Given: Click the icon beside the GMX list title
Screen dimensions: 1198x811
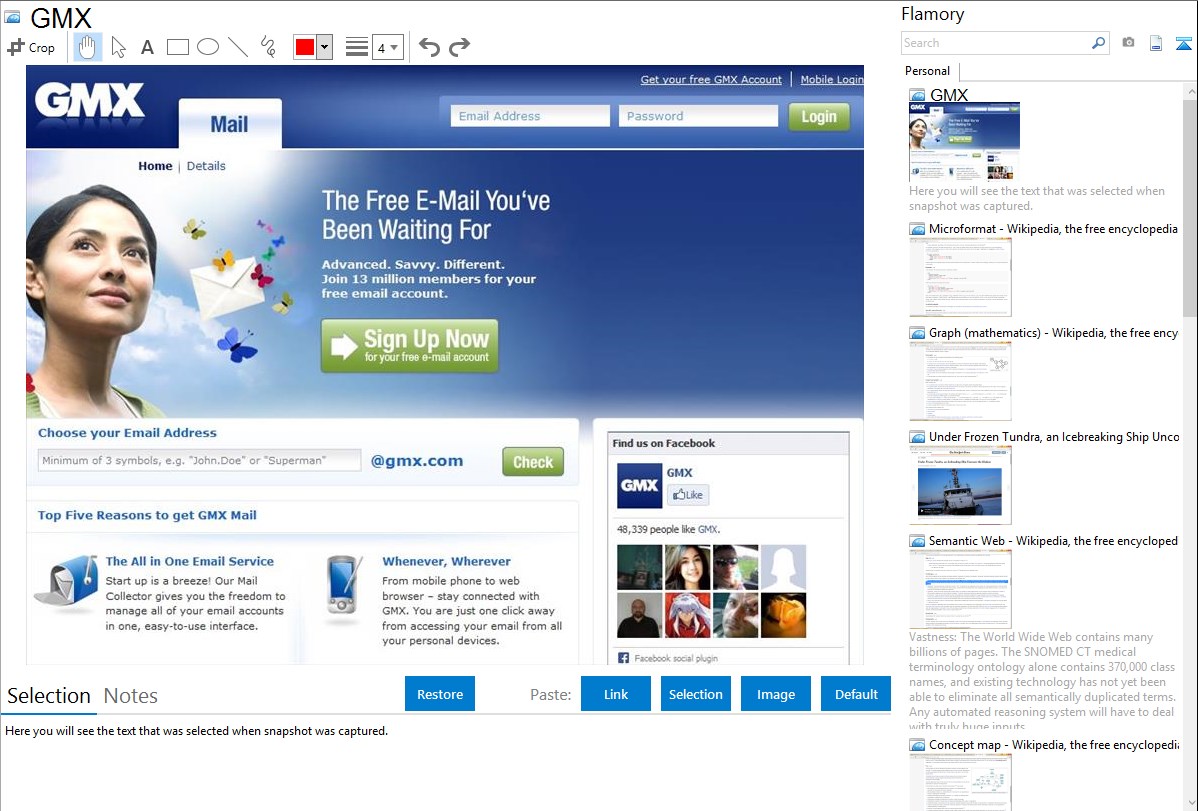Looking at the screenshot, I should (917, 95).
